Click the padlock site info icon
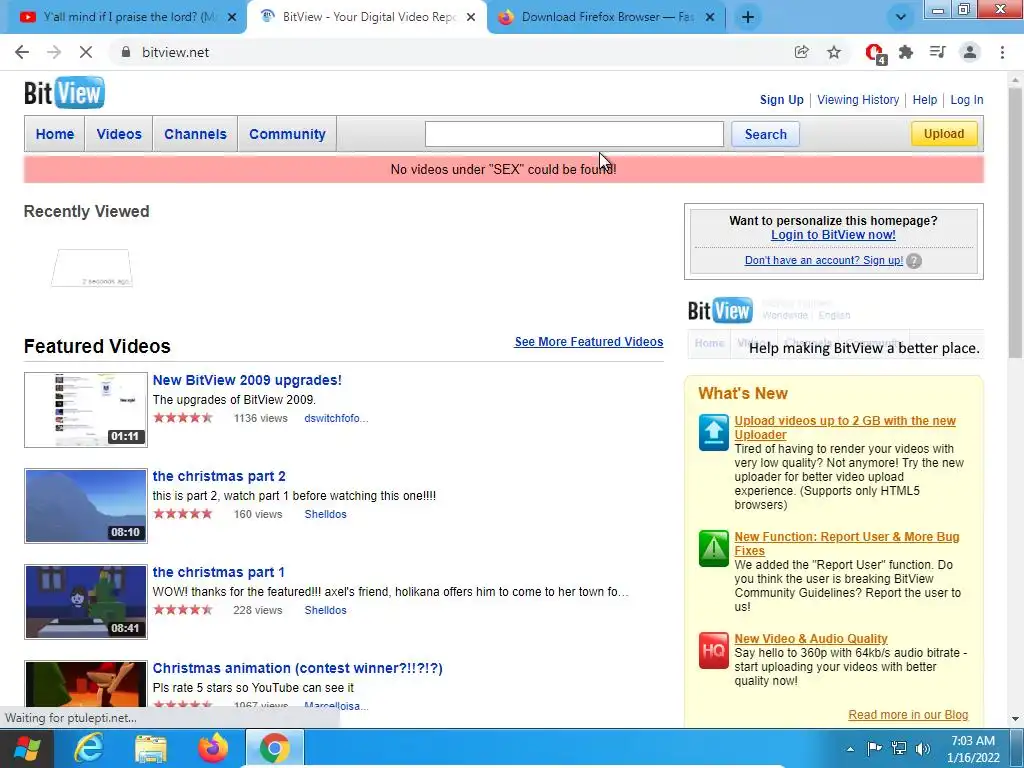Viewport: 1024px width, 768px height. click(126, 52)
